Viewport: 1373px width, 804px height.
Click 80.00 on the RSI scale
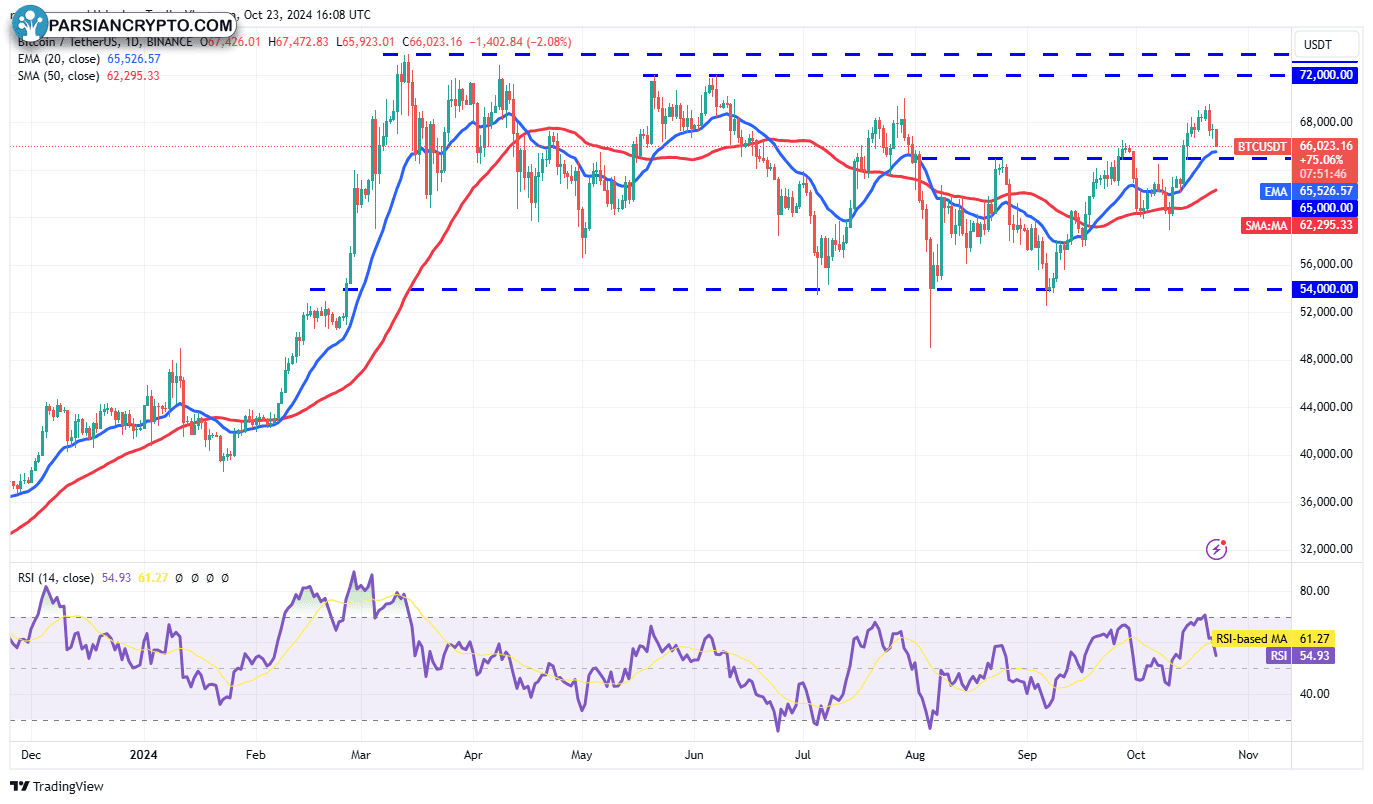pyautogui.click(x=1314, y=591)
